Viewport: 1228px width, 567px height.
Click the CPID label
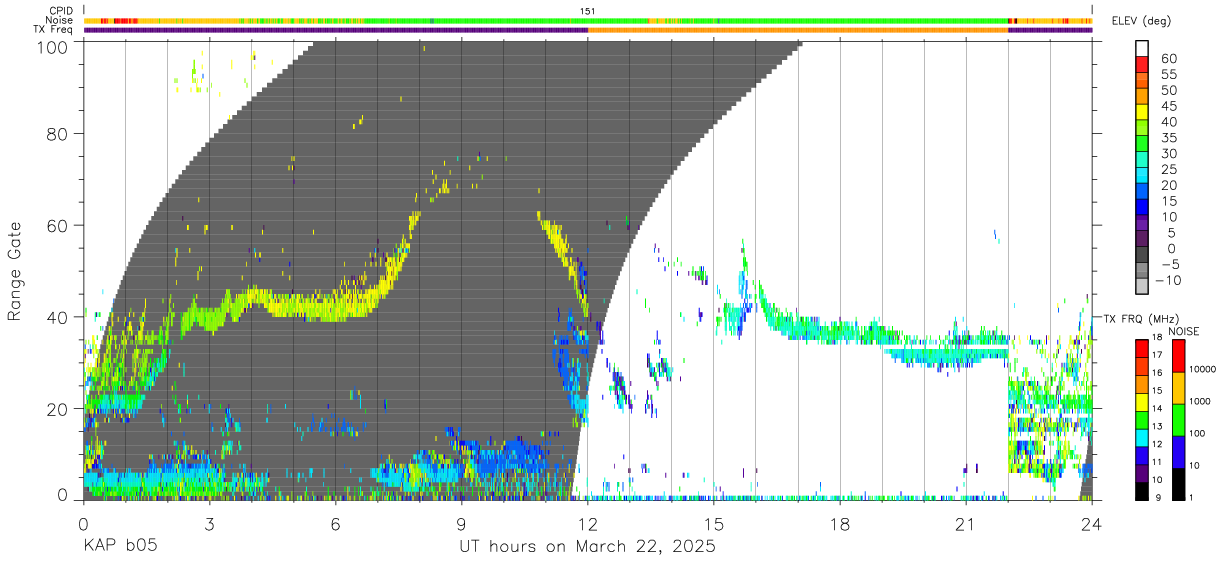[x=60, y=11]
